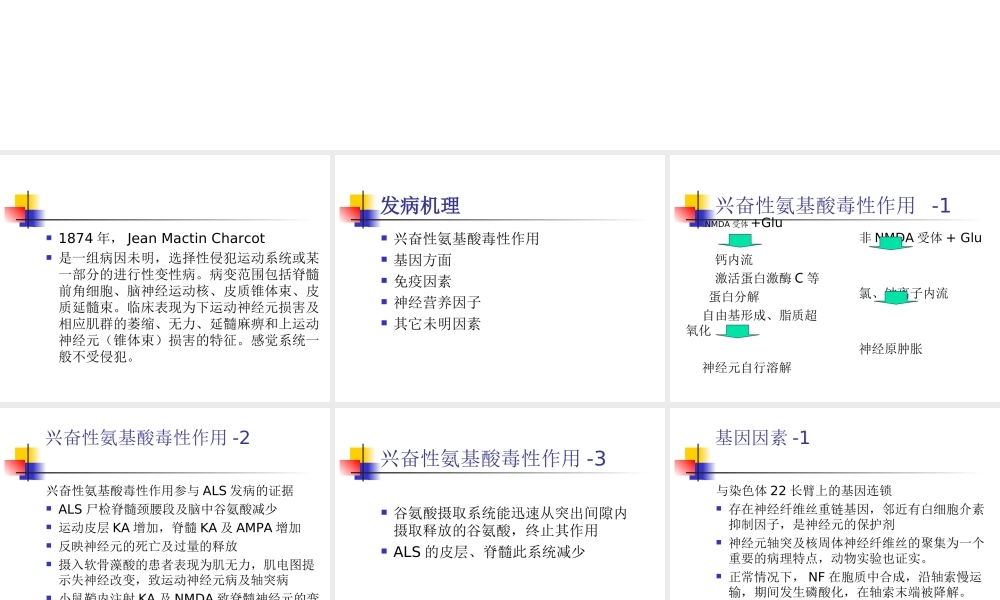1000x600 pixels.
Task: Click the corner ornament icon on the first slide
Action: [x=27, y=207]
